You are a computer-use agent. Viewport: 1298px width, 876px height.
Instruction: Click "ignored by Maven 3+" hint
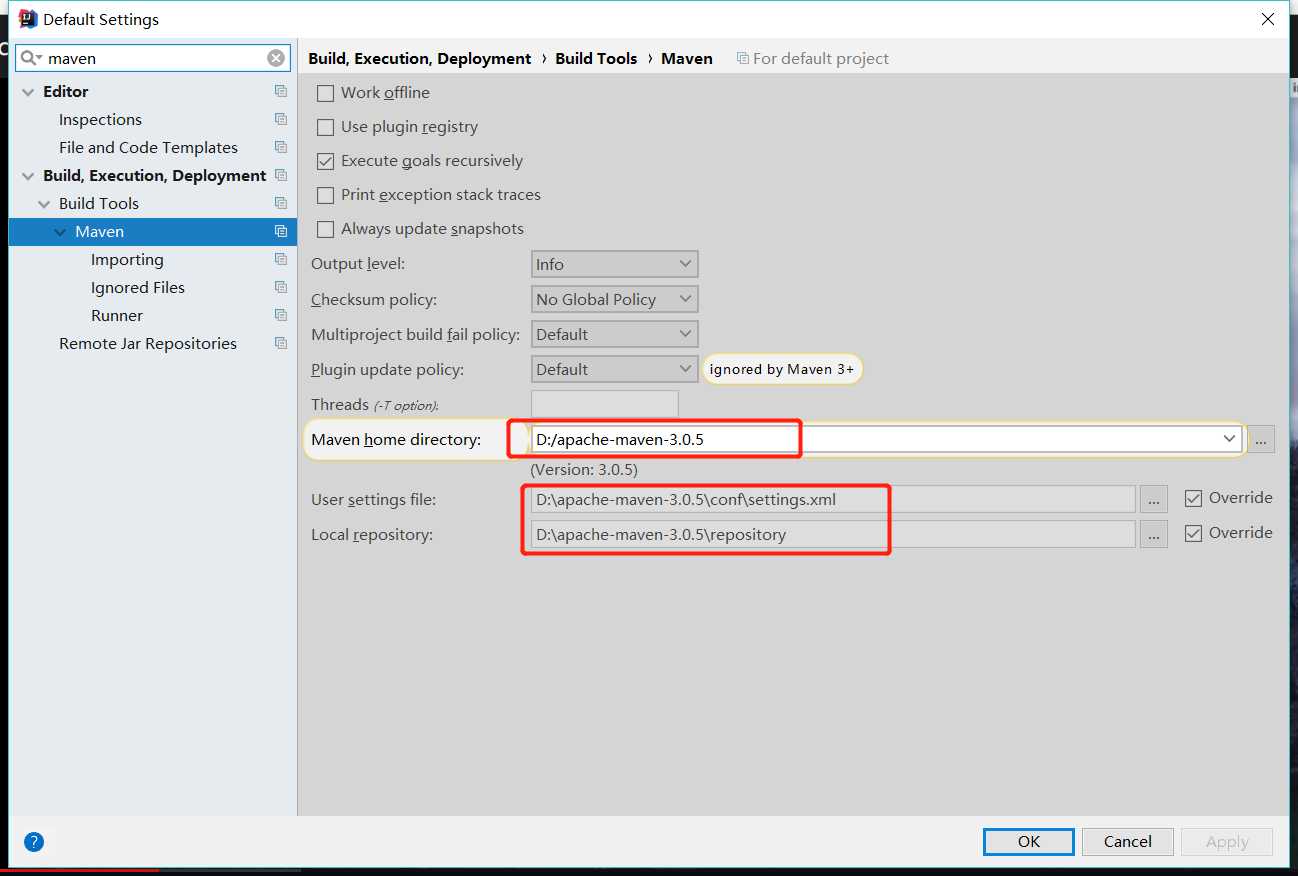coord(782,369)
